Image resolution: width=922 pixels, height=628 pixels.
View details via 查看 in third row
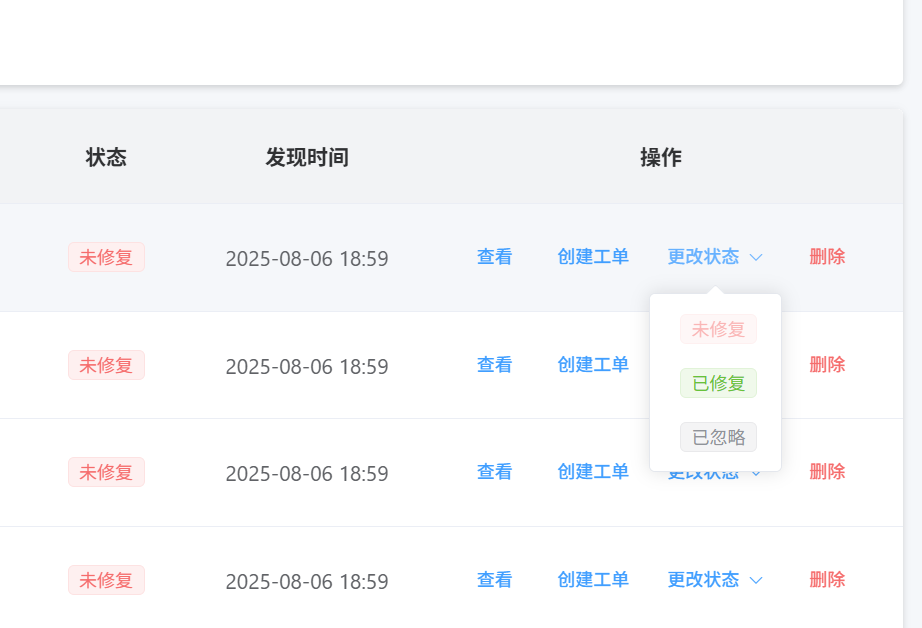point(494,472)
